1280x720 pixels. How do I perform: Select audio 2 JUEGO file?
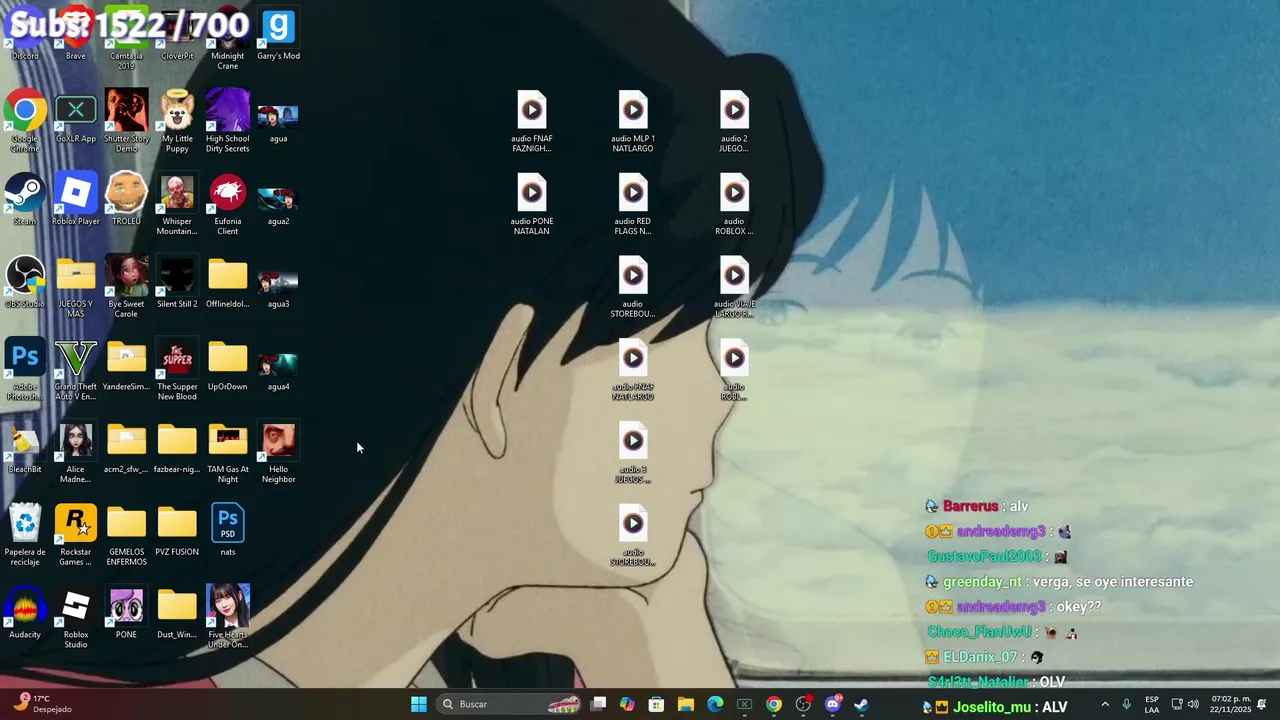(x=734, y=122)
